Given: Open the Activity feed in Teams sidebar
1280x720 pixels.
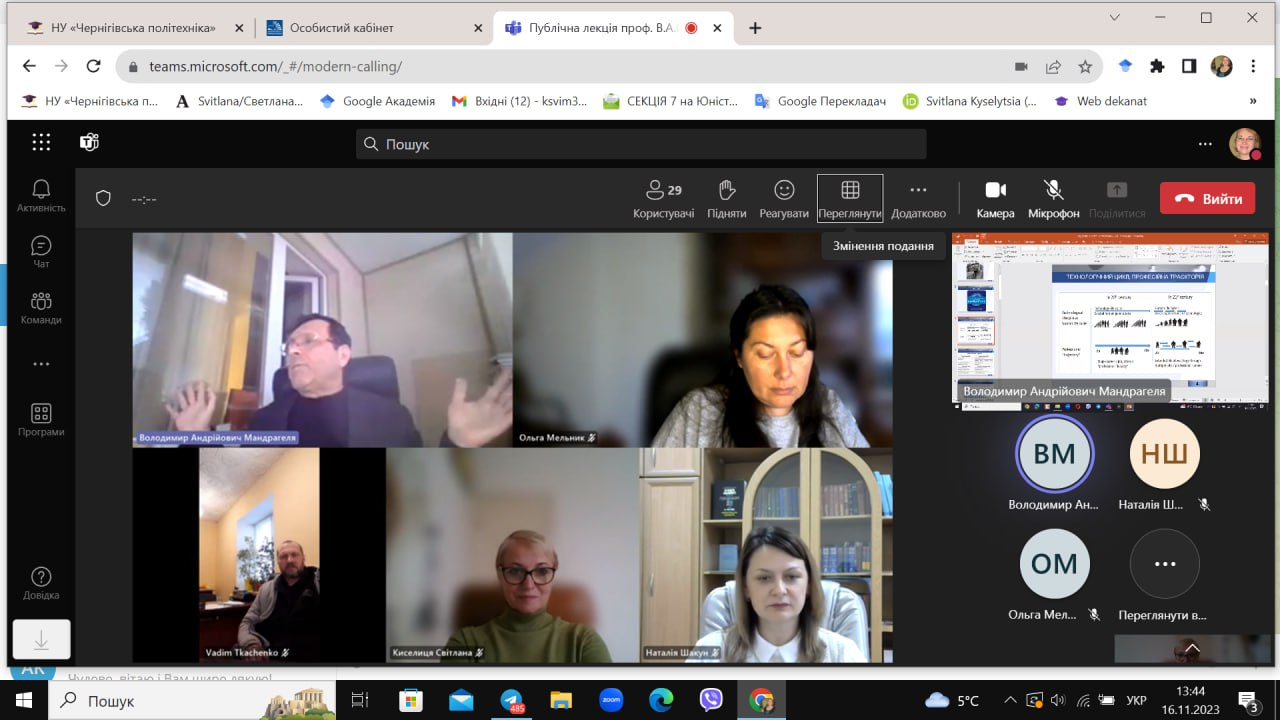Looking at the screenshot, I should click(41, 195).
